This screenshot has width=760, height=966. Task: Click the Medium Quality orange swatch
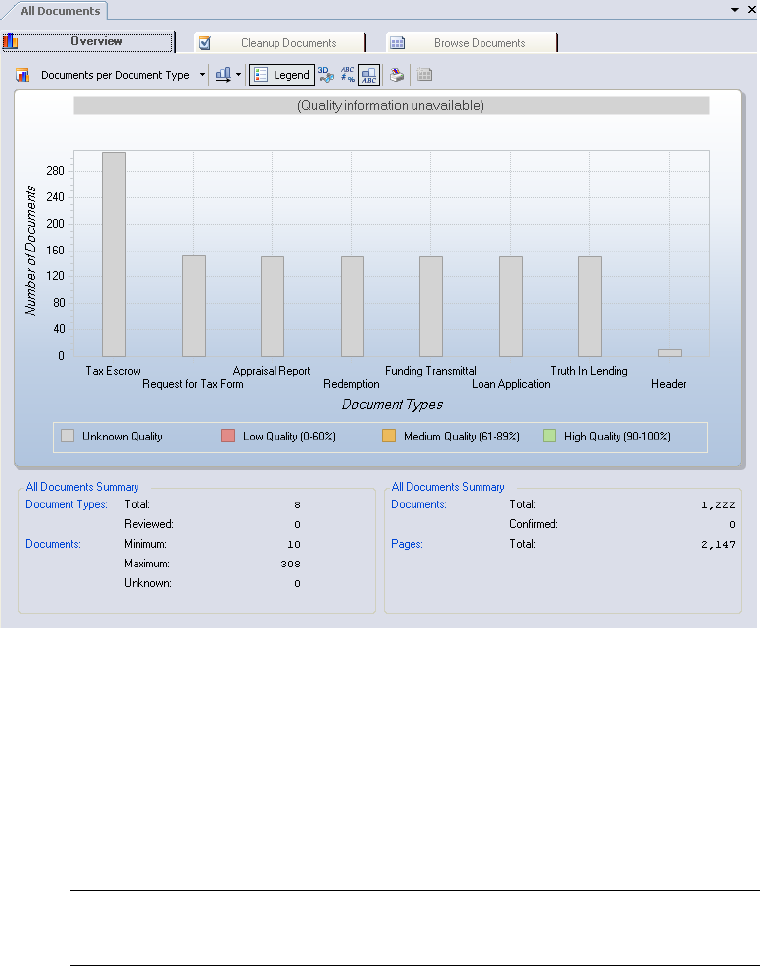389,436
